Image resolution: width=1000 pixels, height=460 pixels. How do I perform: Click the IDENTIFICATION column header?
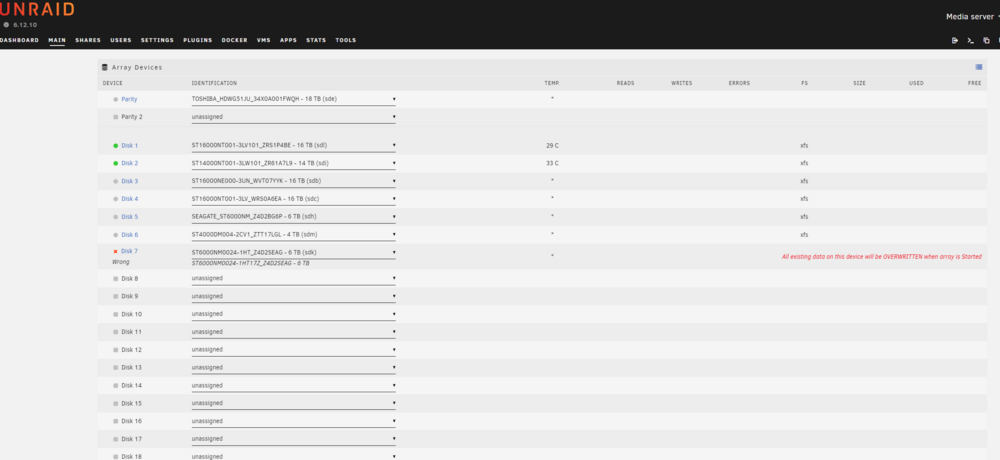(214, 84)
